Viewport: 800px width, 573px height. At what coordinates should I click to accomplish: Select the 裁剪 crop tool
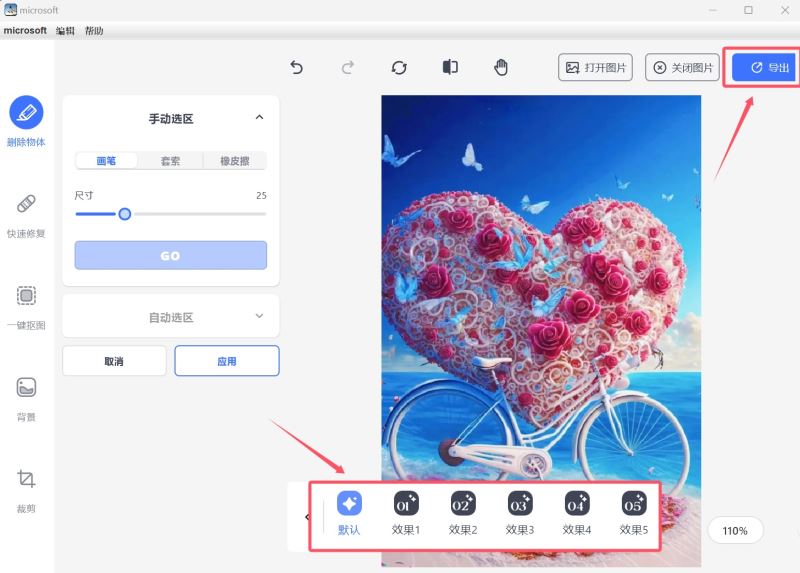click(x=26, y=491)
